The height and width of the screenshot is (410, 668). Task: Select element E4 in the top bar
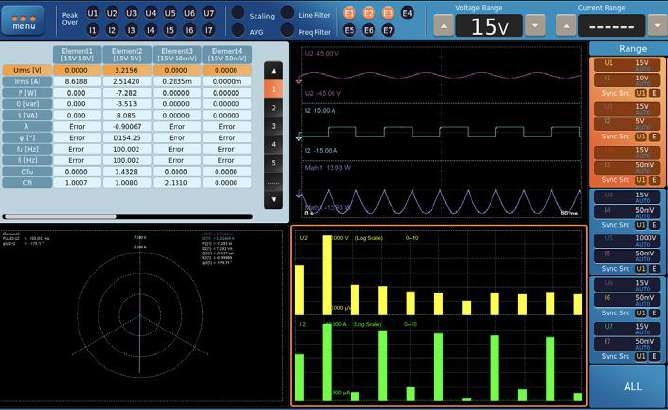(407, 13)
